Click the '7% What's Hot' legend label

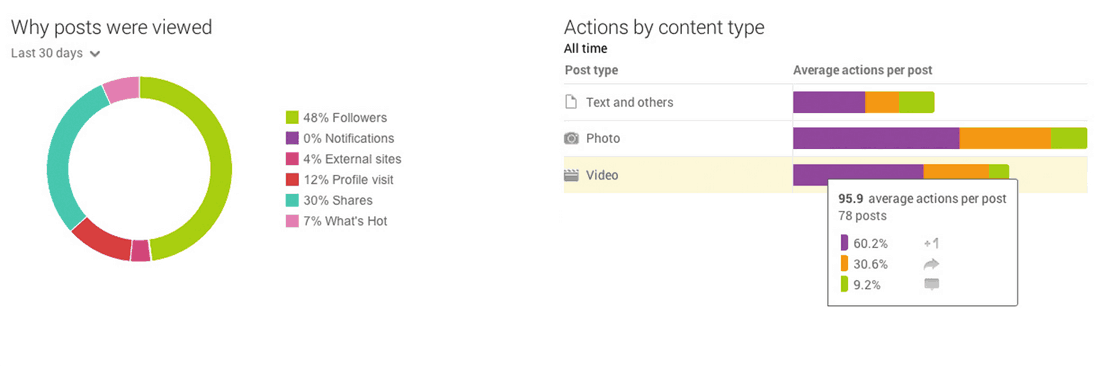[x=345, y=221]
